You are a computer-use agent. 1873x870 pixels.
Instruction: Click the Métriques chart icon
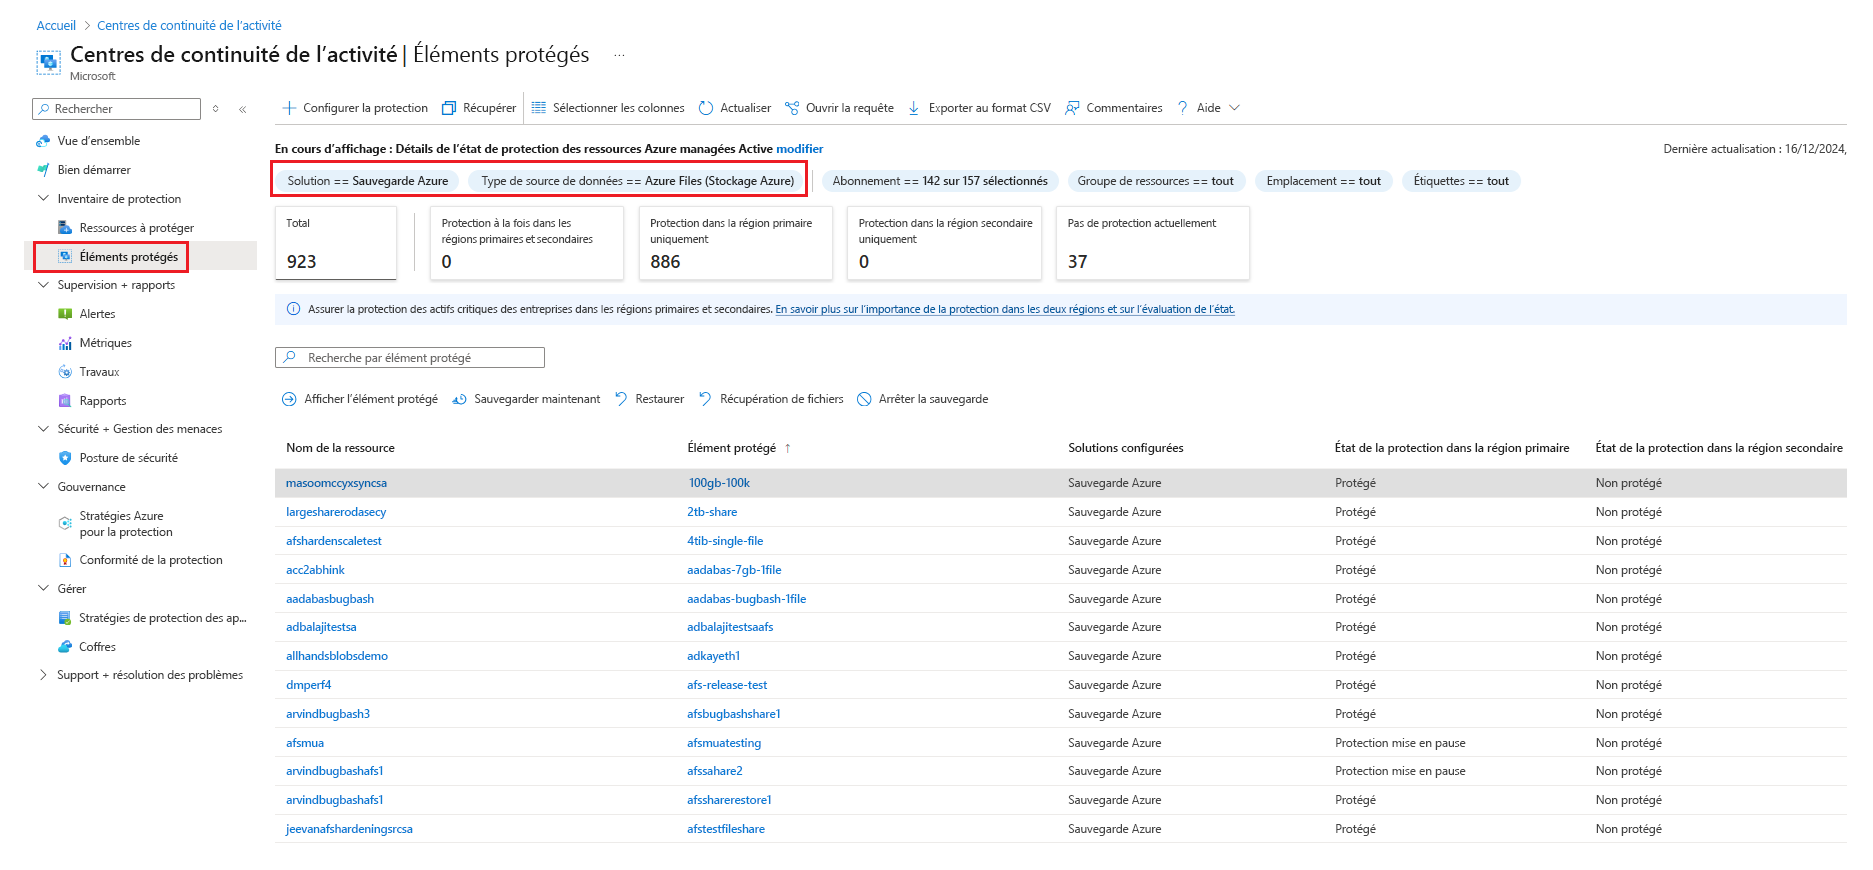coord(65,343)
